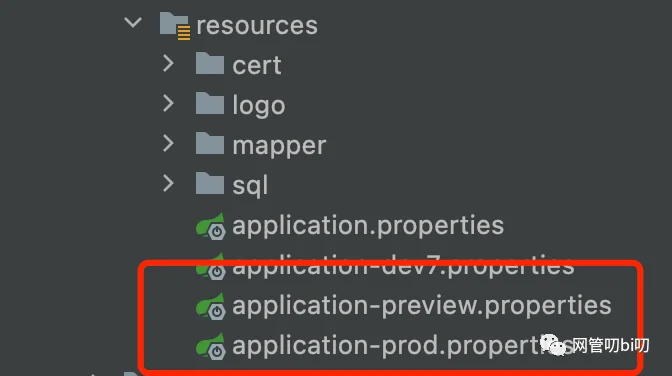
Task: Click the mapper folder icon
Action: [210, 143]
